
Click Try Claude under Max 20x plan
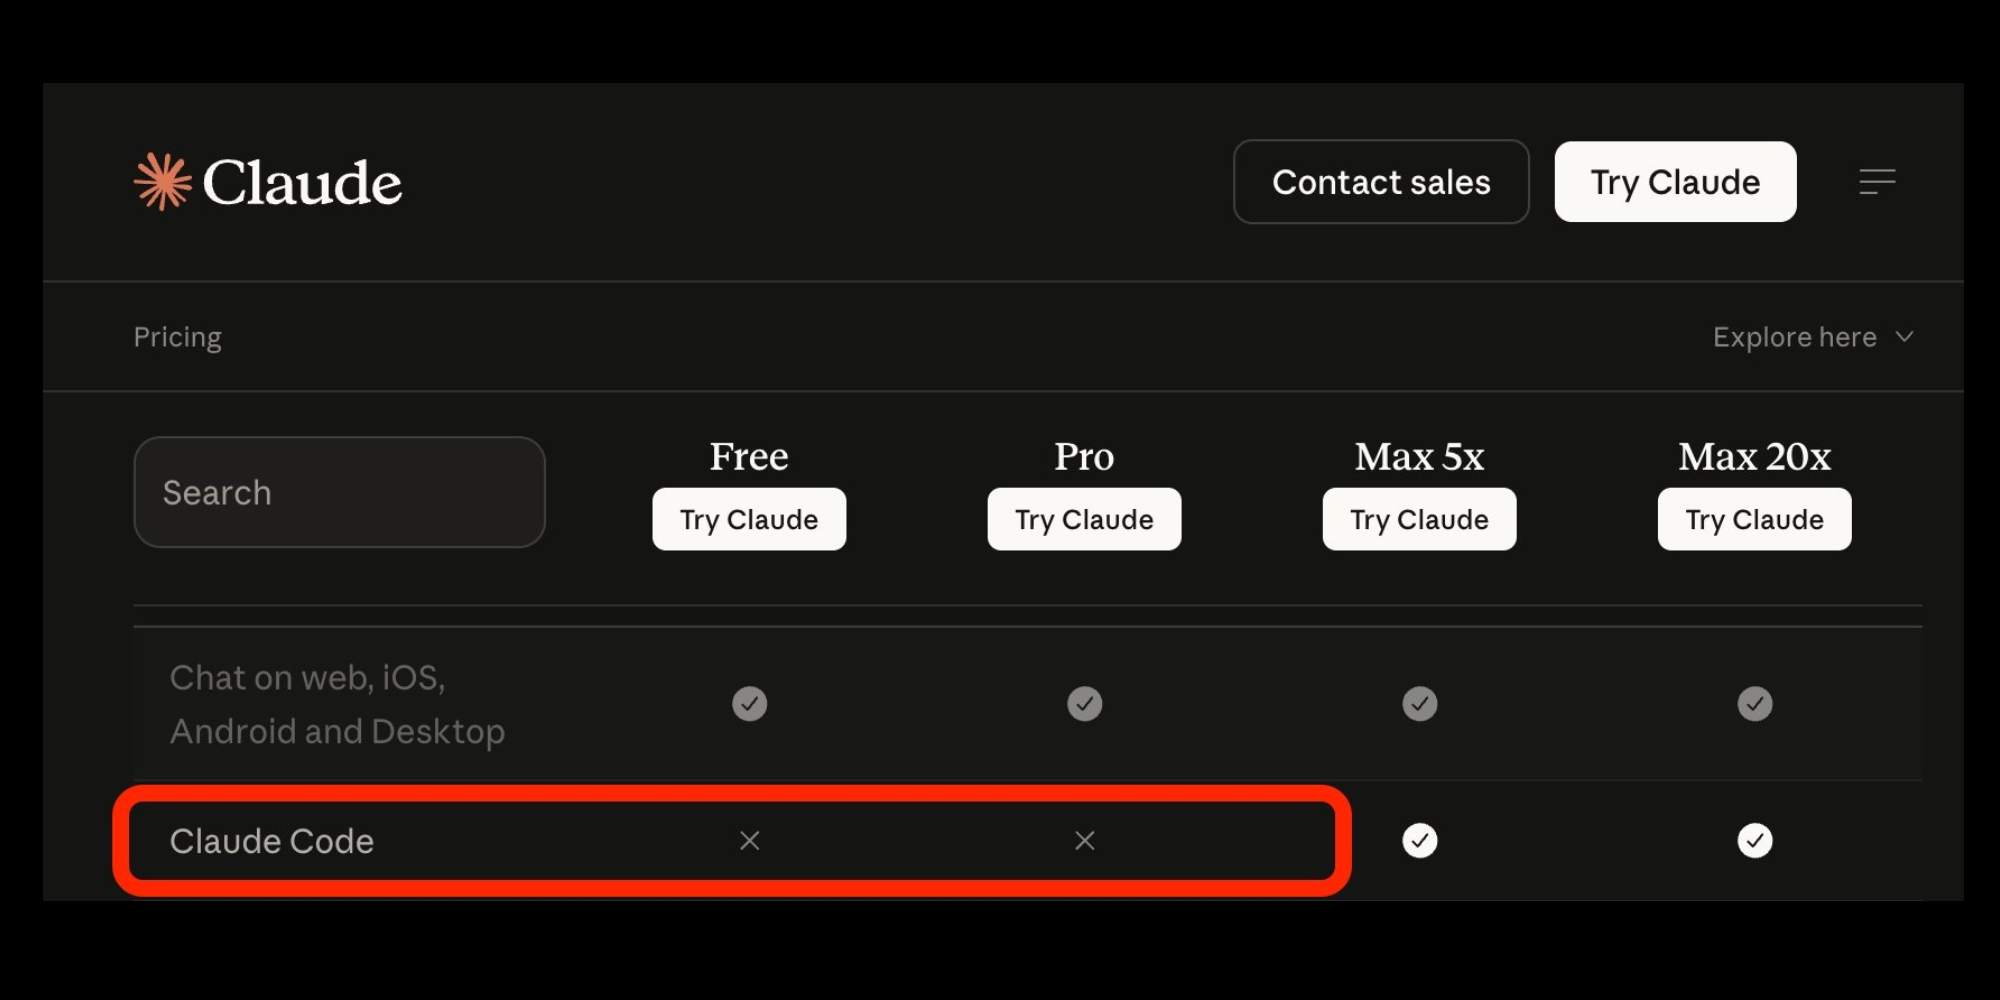click(x=1754, y=519)
